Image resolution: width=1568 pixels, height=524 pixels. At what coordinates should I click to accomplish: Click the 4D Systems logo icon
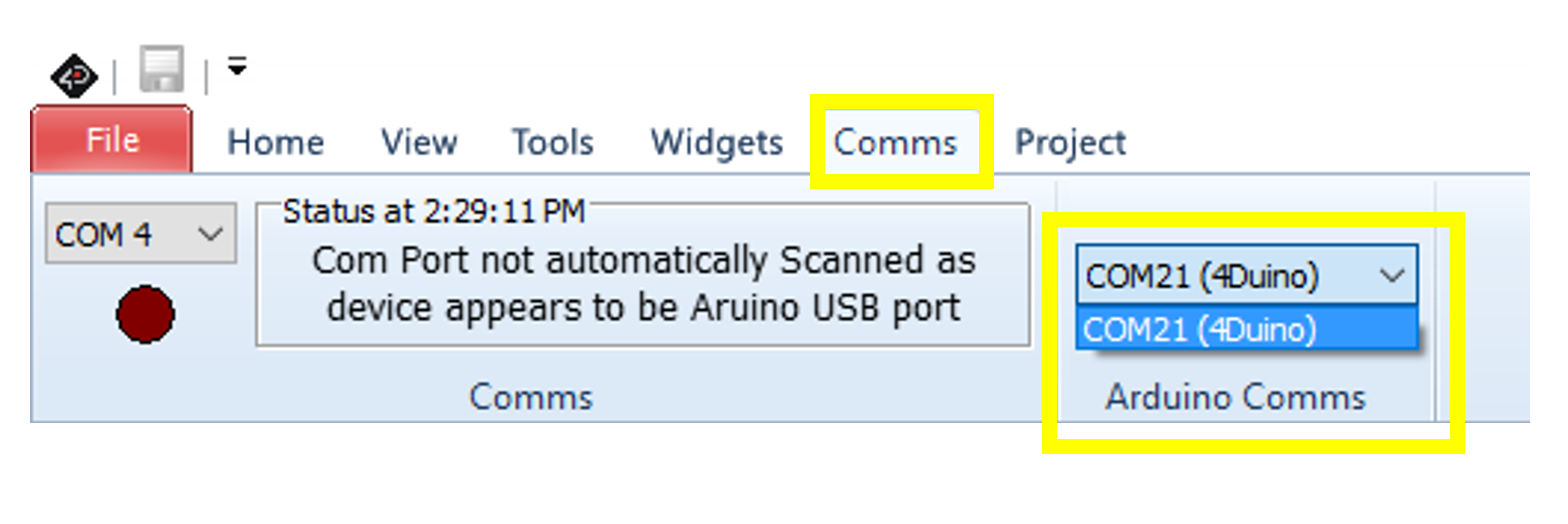75,76
